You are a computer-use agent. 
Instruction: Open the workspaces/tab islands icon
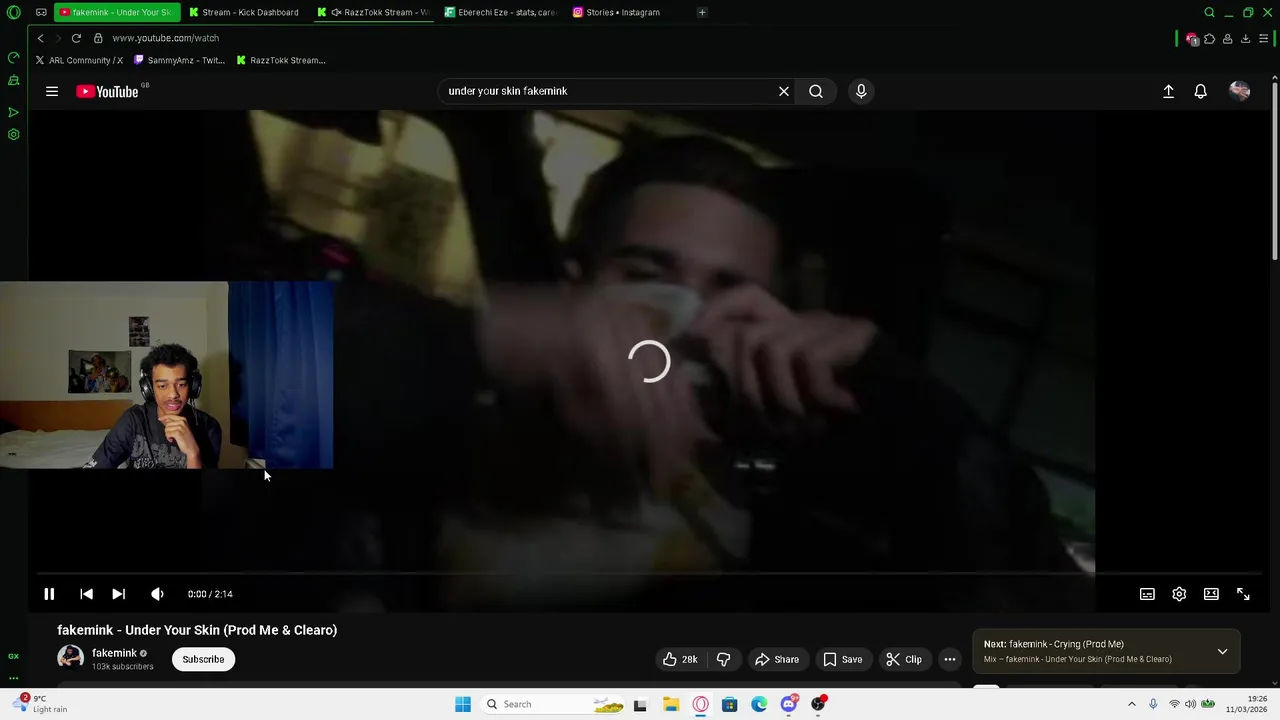point(41,12)
